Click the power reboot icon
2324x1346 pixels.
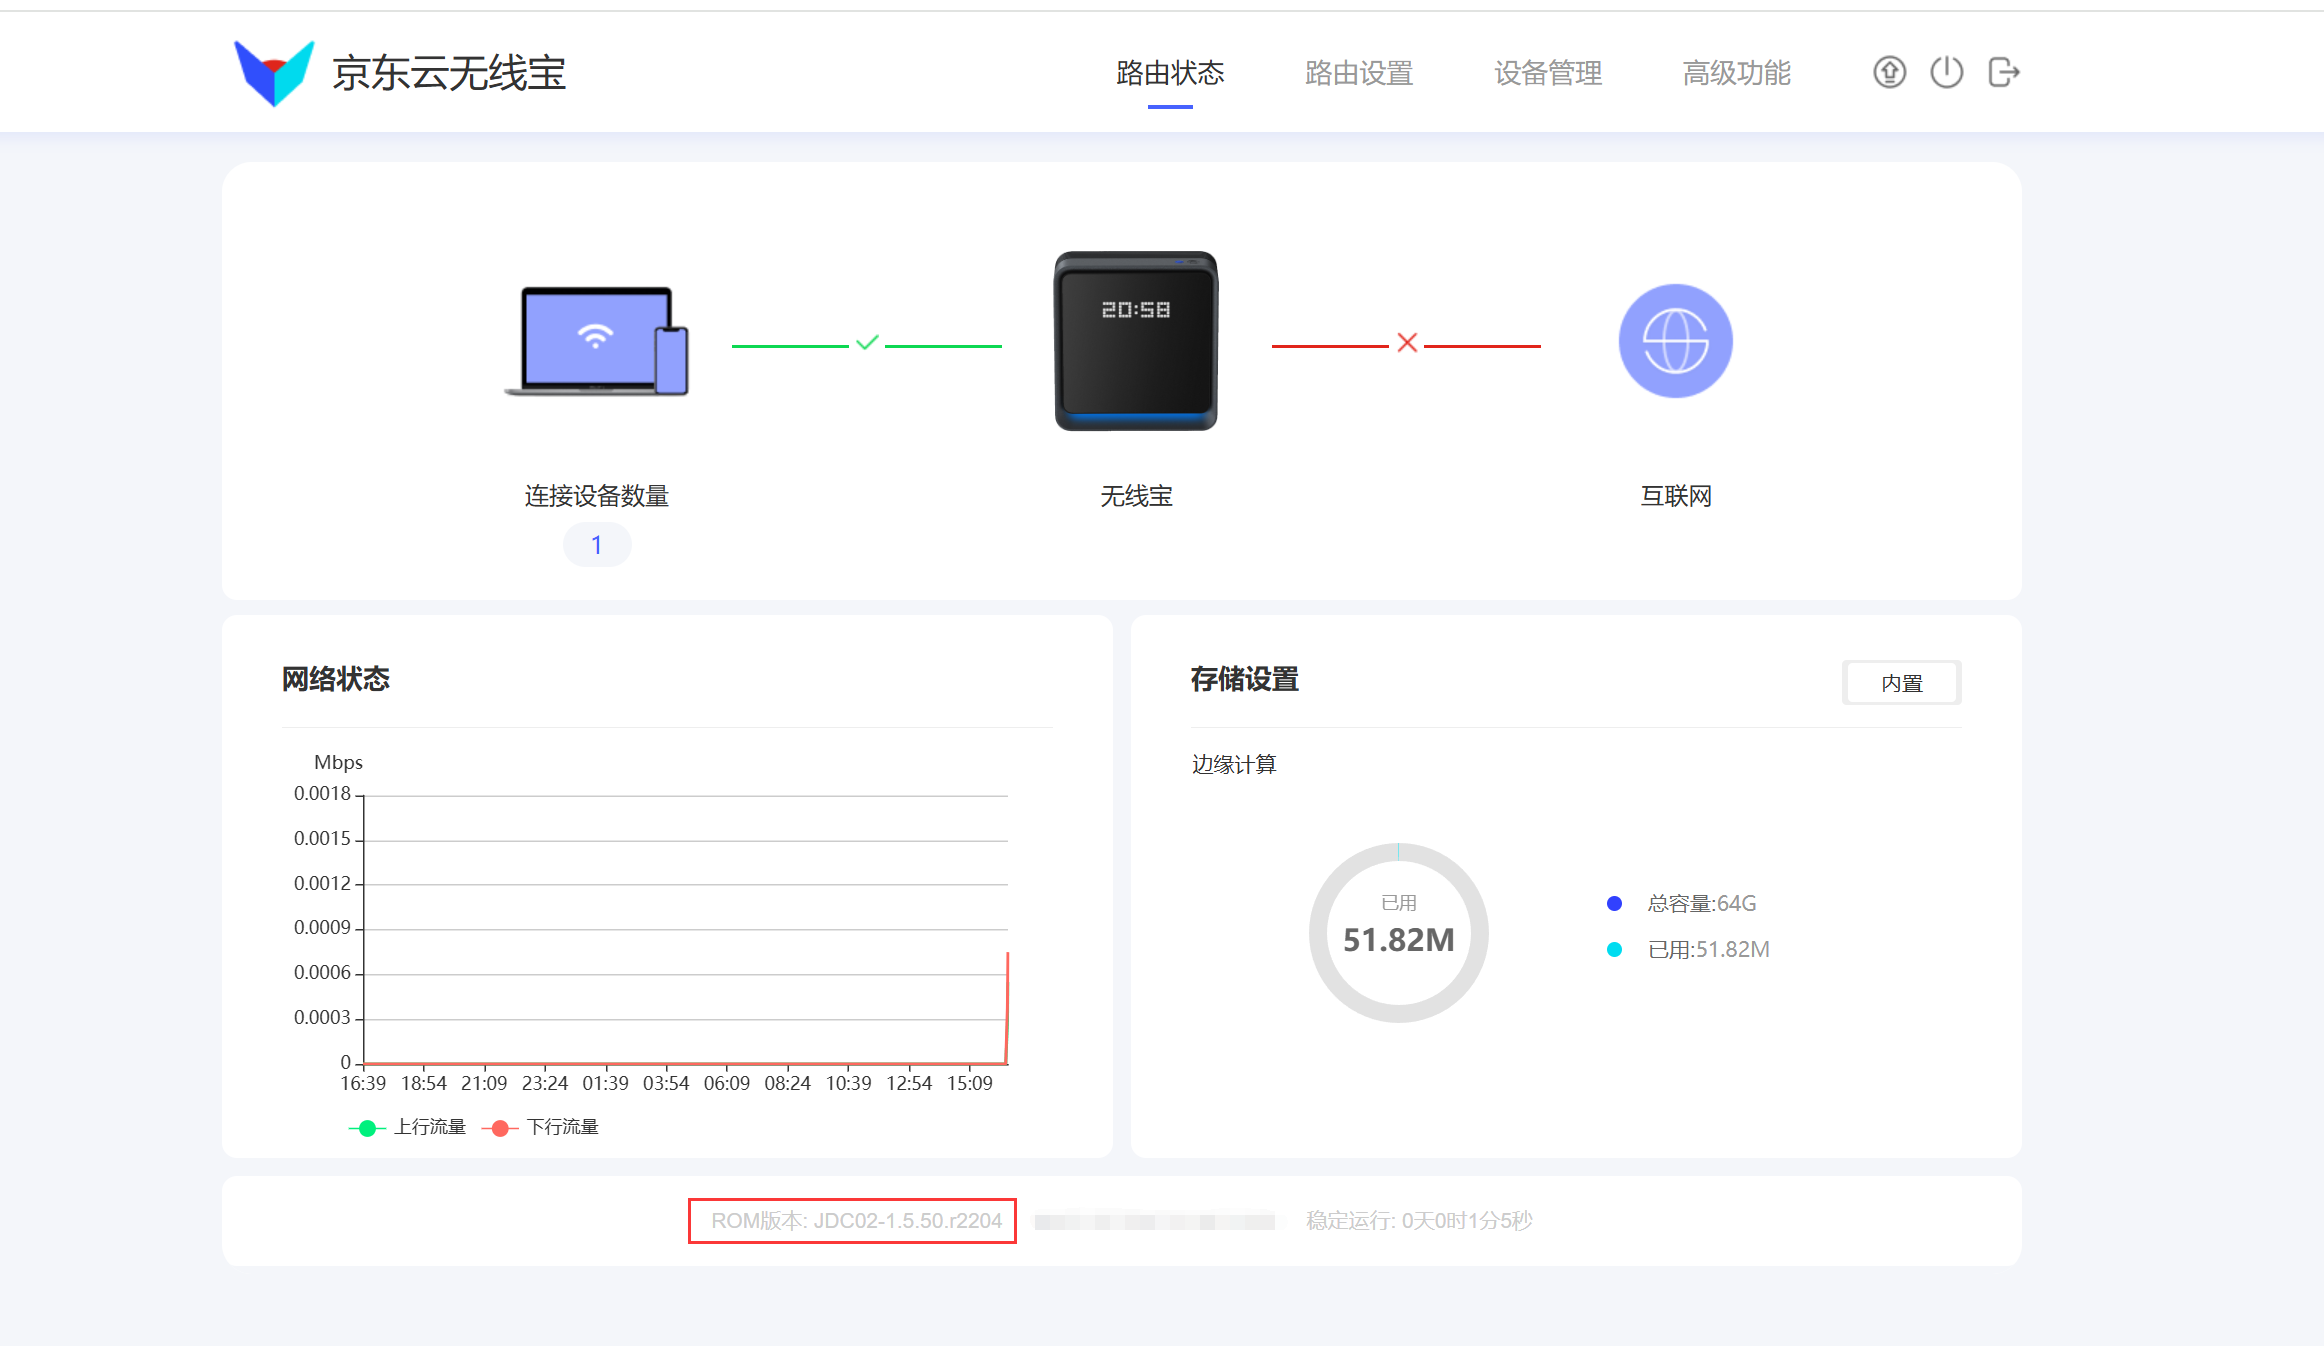1946,72
